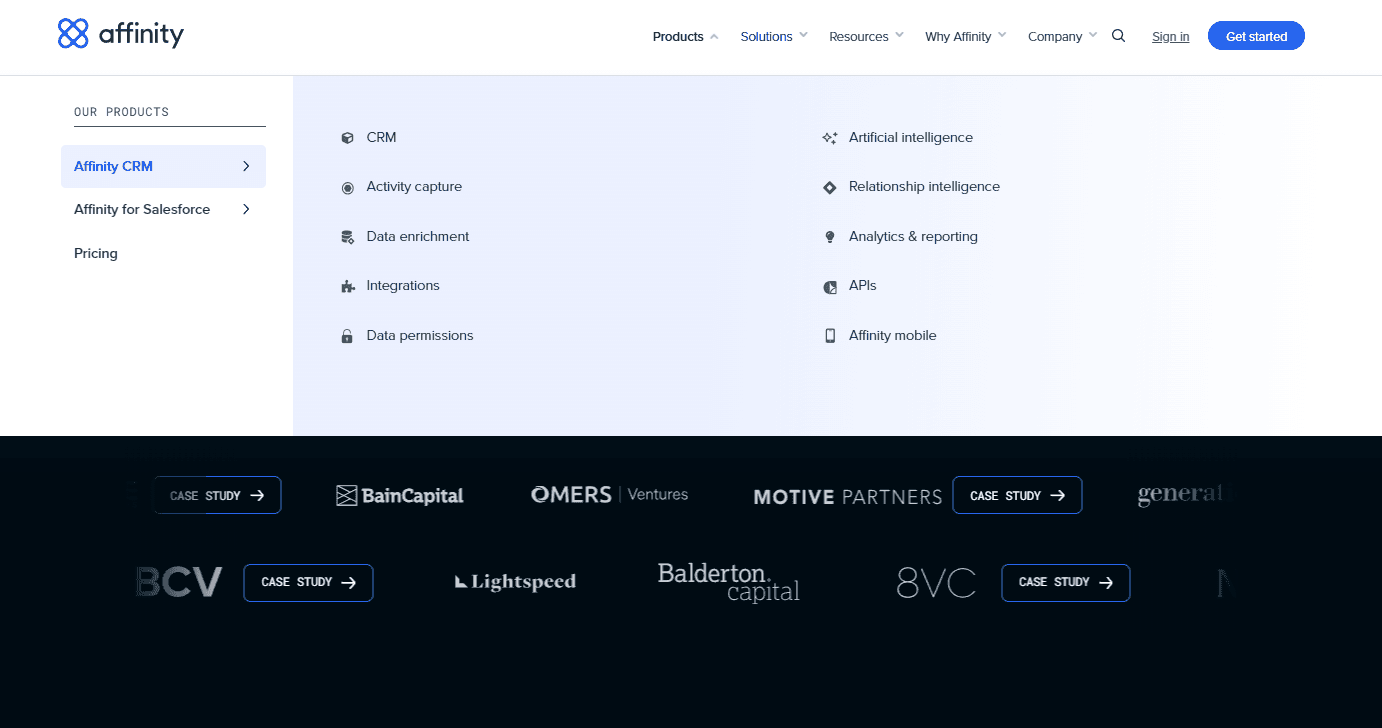The image size is (1382, 728).
Task: Open the Analytics & reporting link
Action: (913, 237)
